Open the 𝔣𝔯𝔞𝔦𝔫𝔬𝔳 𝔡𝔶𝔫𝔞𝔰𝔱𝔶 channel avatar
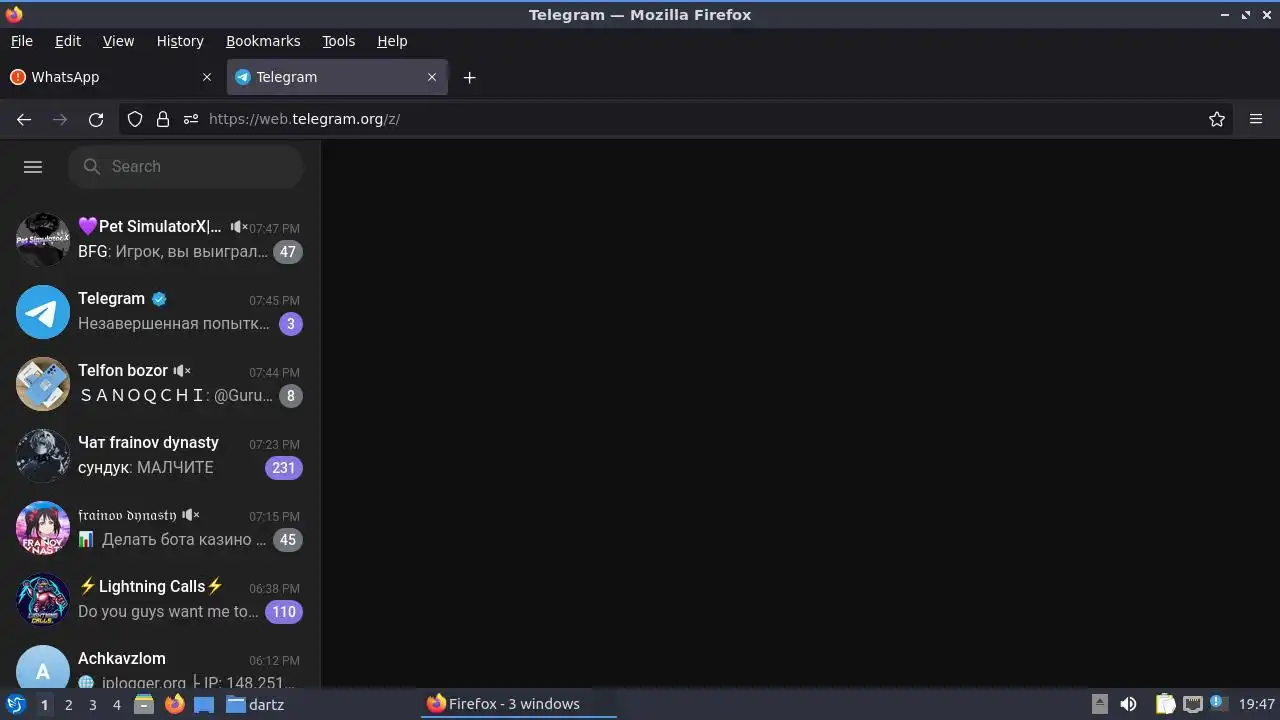Viewport: 1280px width, 720px height. [43, 528]
